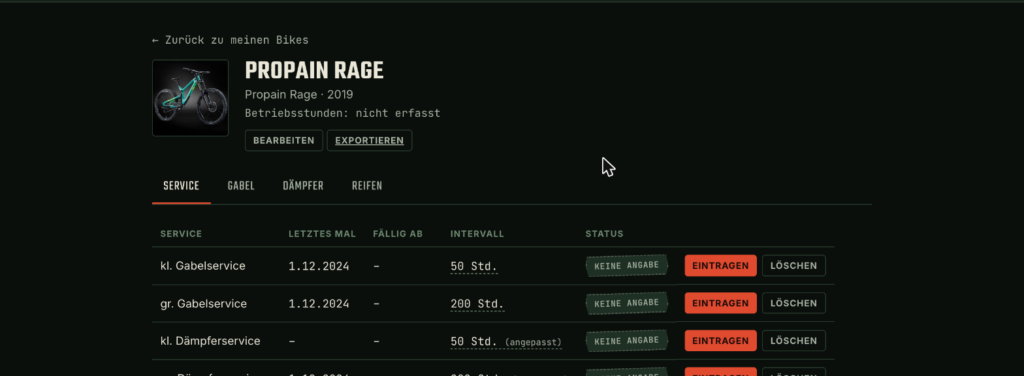Go back via 'Zurück zu meinen Bikes' link
The width and height of the screenshot is (1024, 376).
(230, 40)
